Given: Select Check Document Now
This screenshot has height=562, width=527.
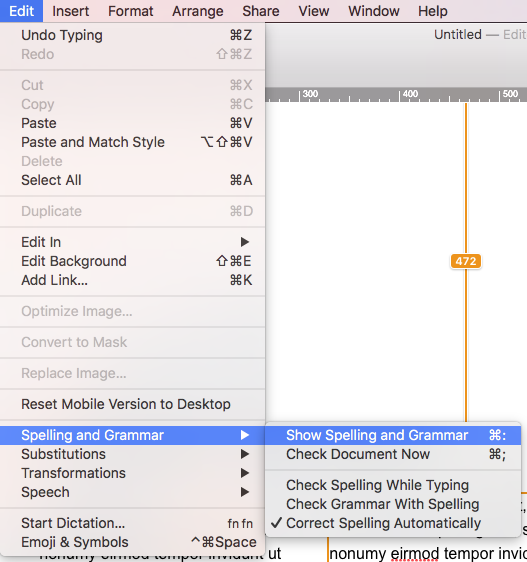Looking at the screenshot, I should pos(393,454).
